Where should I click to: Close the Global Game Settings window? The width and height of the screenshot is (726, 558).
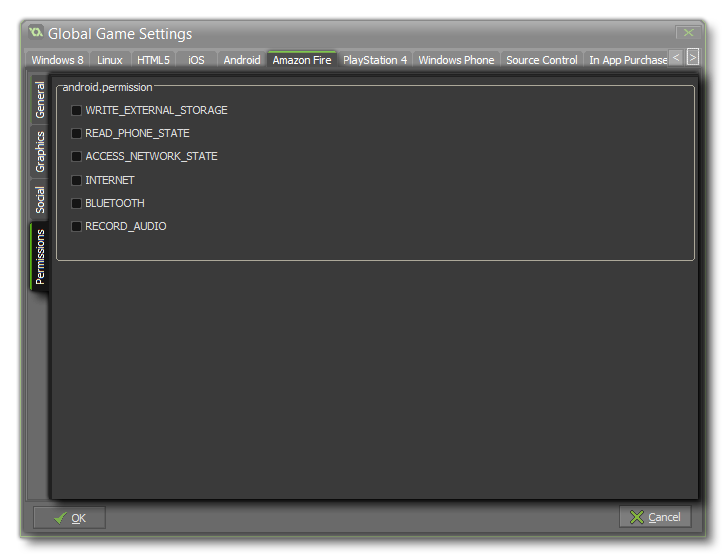[x=687, y=33]
